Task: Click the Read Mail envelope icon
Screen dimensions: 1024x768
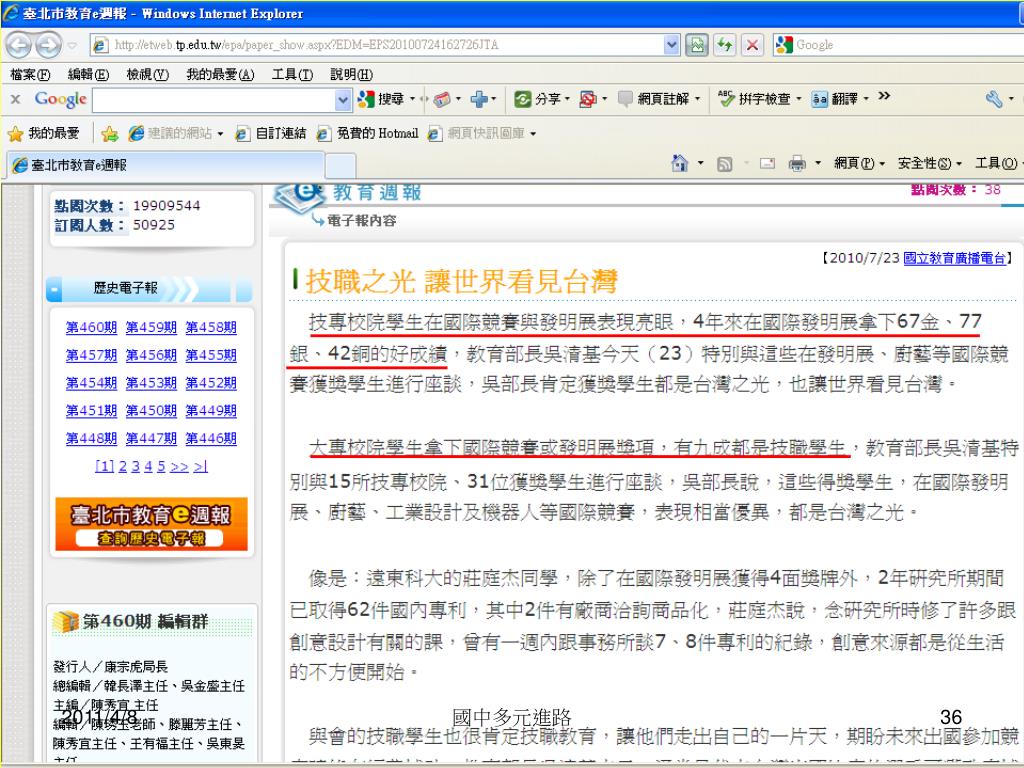Action: pyautogui.click(x=767, y=163)
